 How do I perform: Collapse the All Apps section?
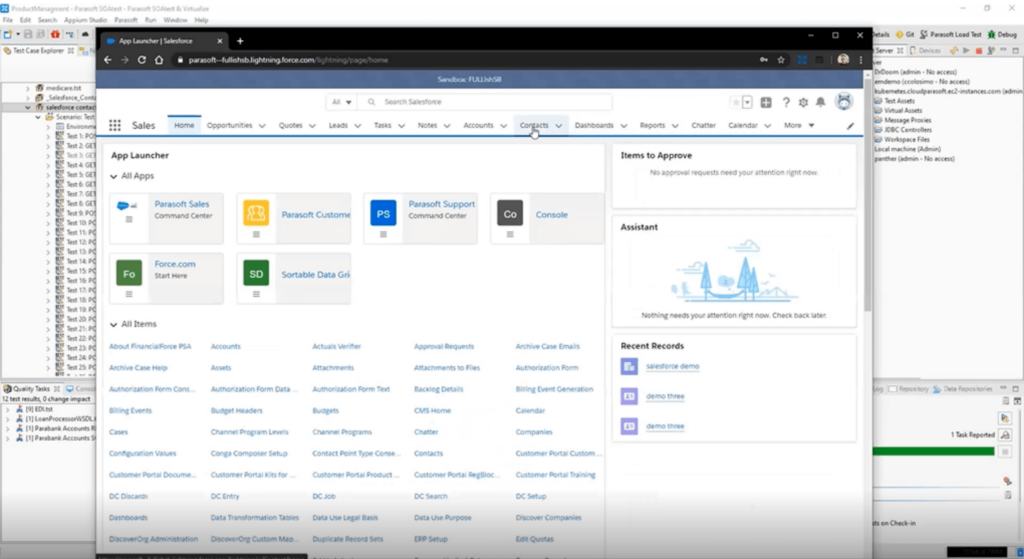[114, 176]
